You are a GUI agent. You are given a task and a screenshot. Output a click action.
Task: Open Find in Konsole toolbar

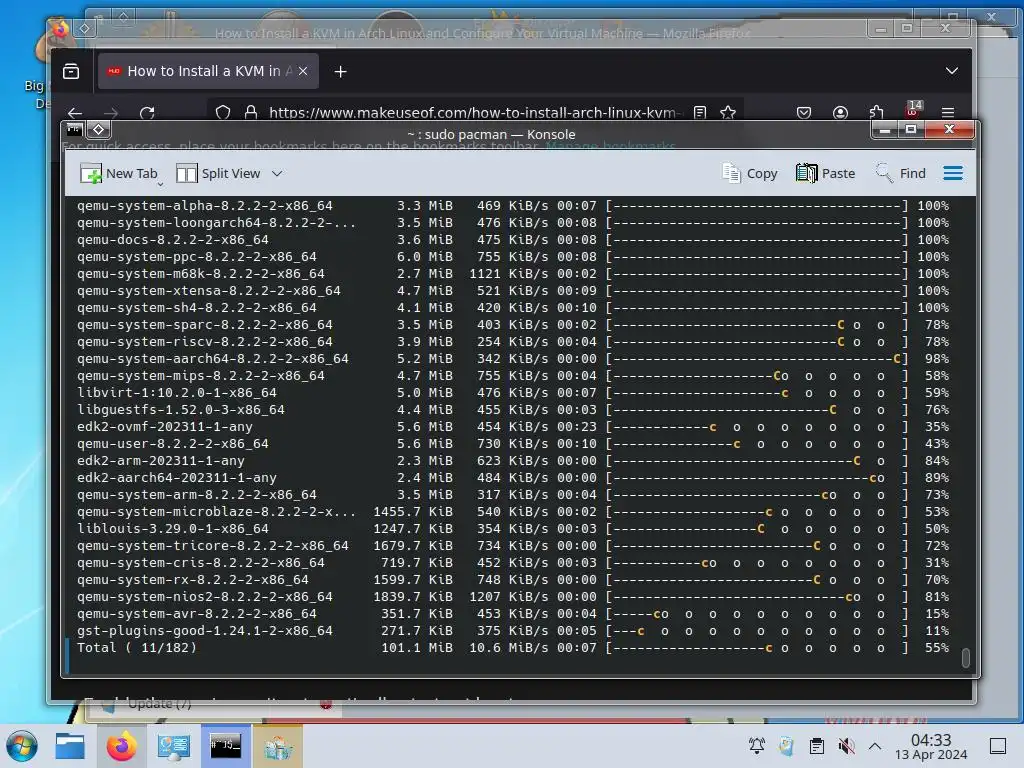click(901, 174)
